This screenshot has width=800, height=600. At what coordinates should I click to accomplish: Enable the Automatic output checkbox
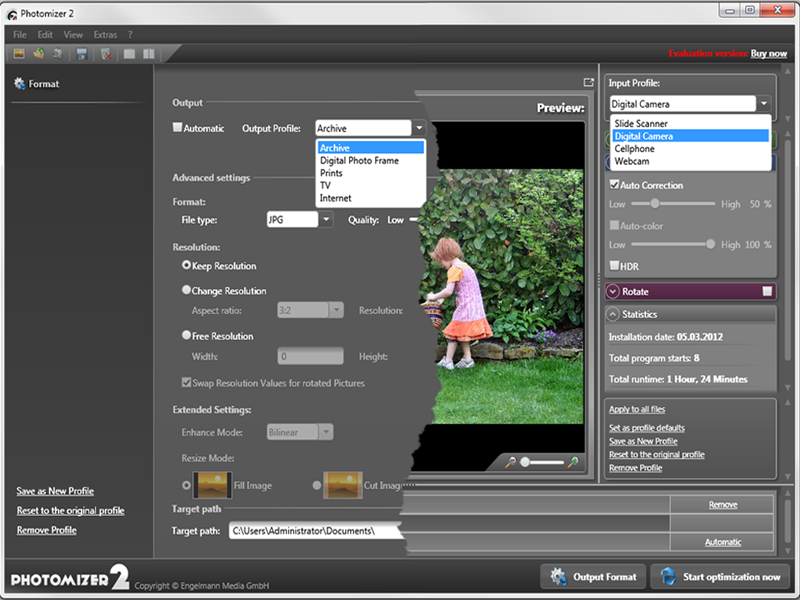pos(178,128)
